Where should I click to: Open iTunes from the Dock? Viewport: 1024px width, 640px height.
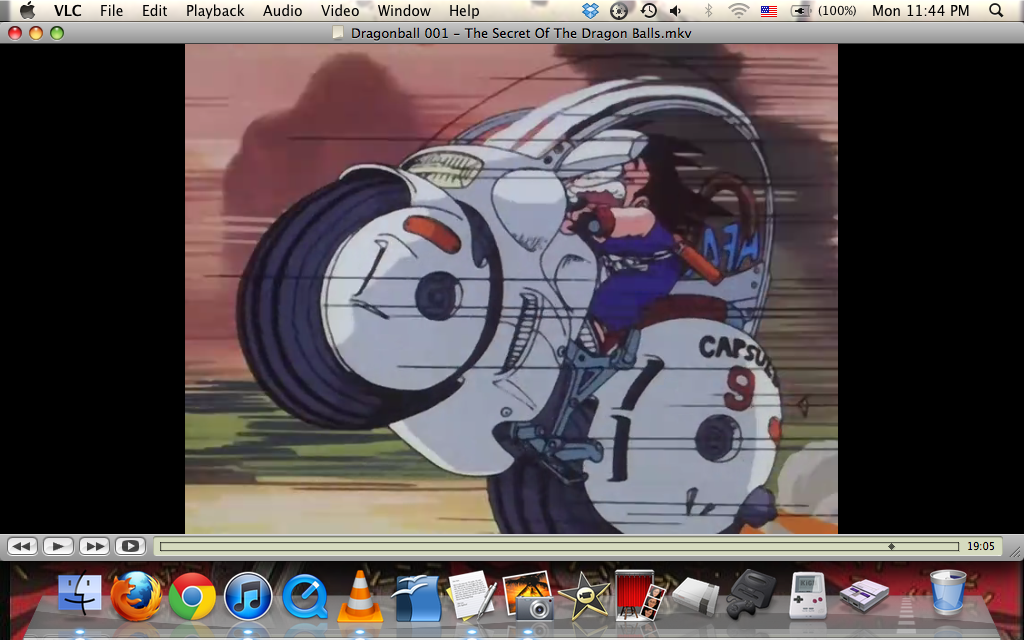(248, 596)
